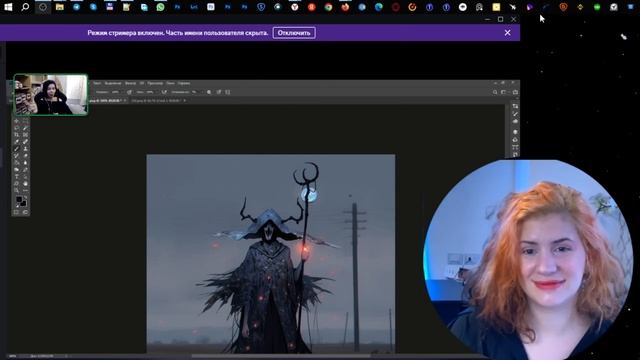Open the foreground color picker
Screen dimensions: 640x360
click(19, 199)
